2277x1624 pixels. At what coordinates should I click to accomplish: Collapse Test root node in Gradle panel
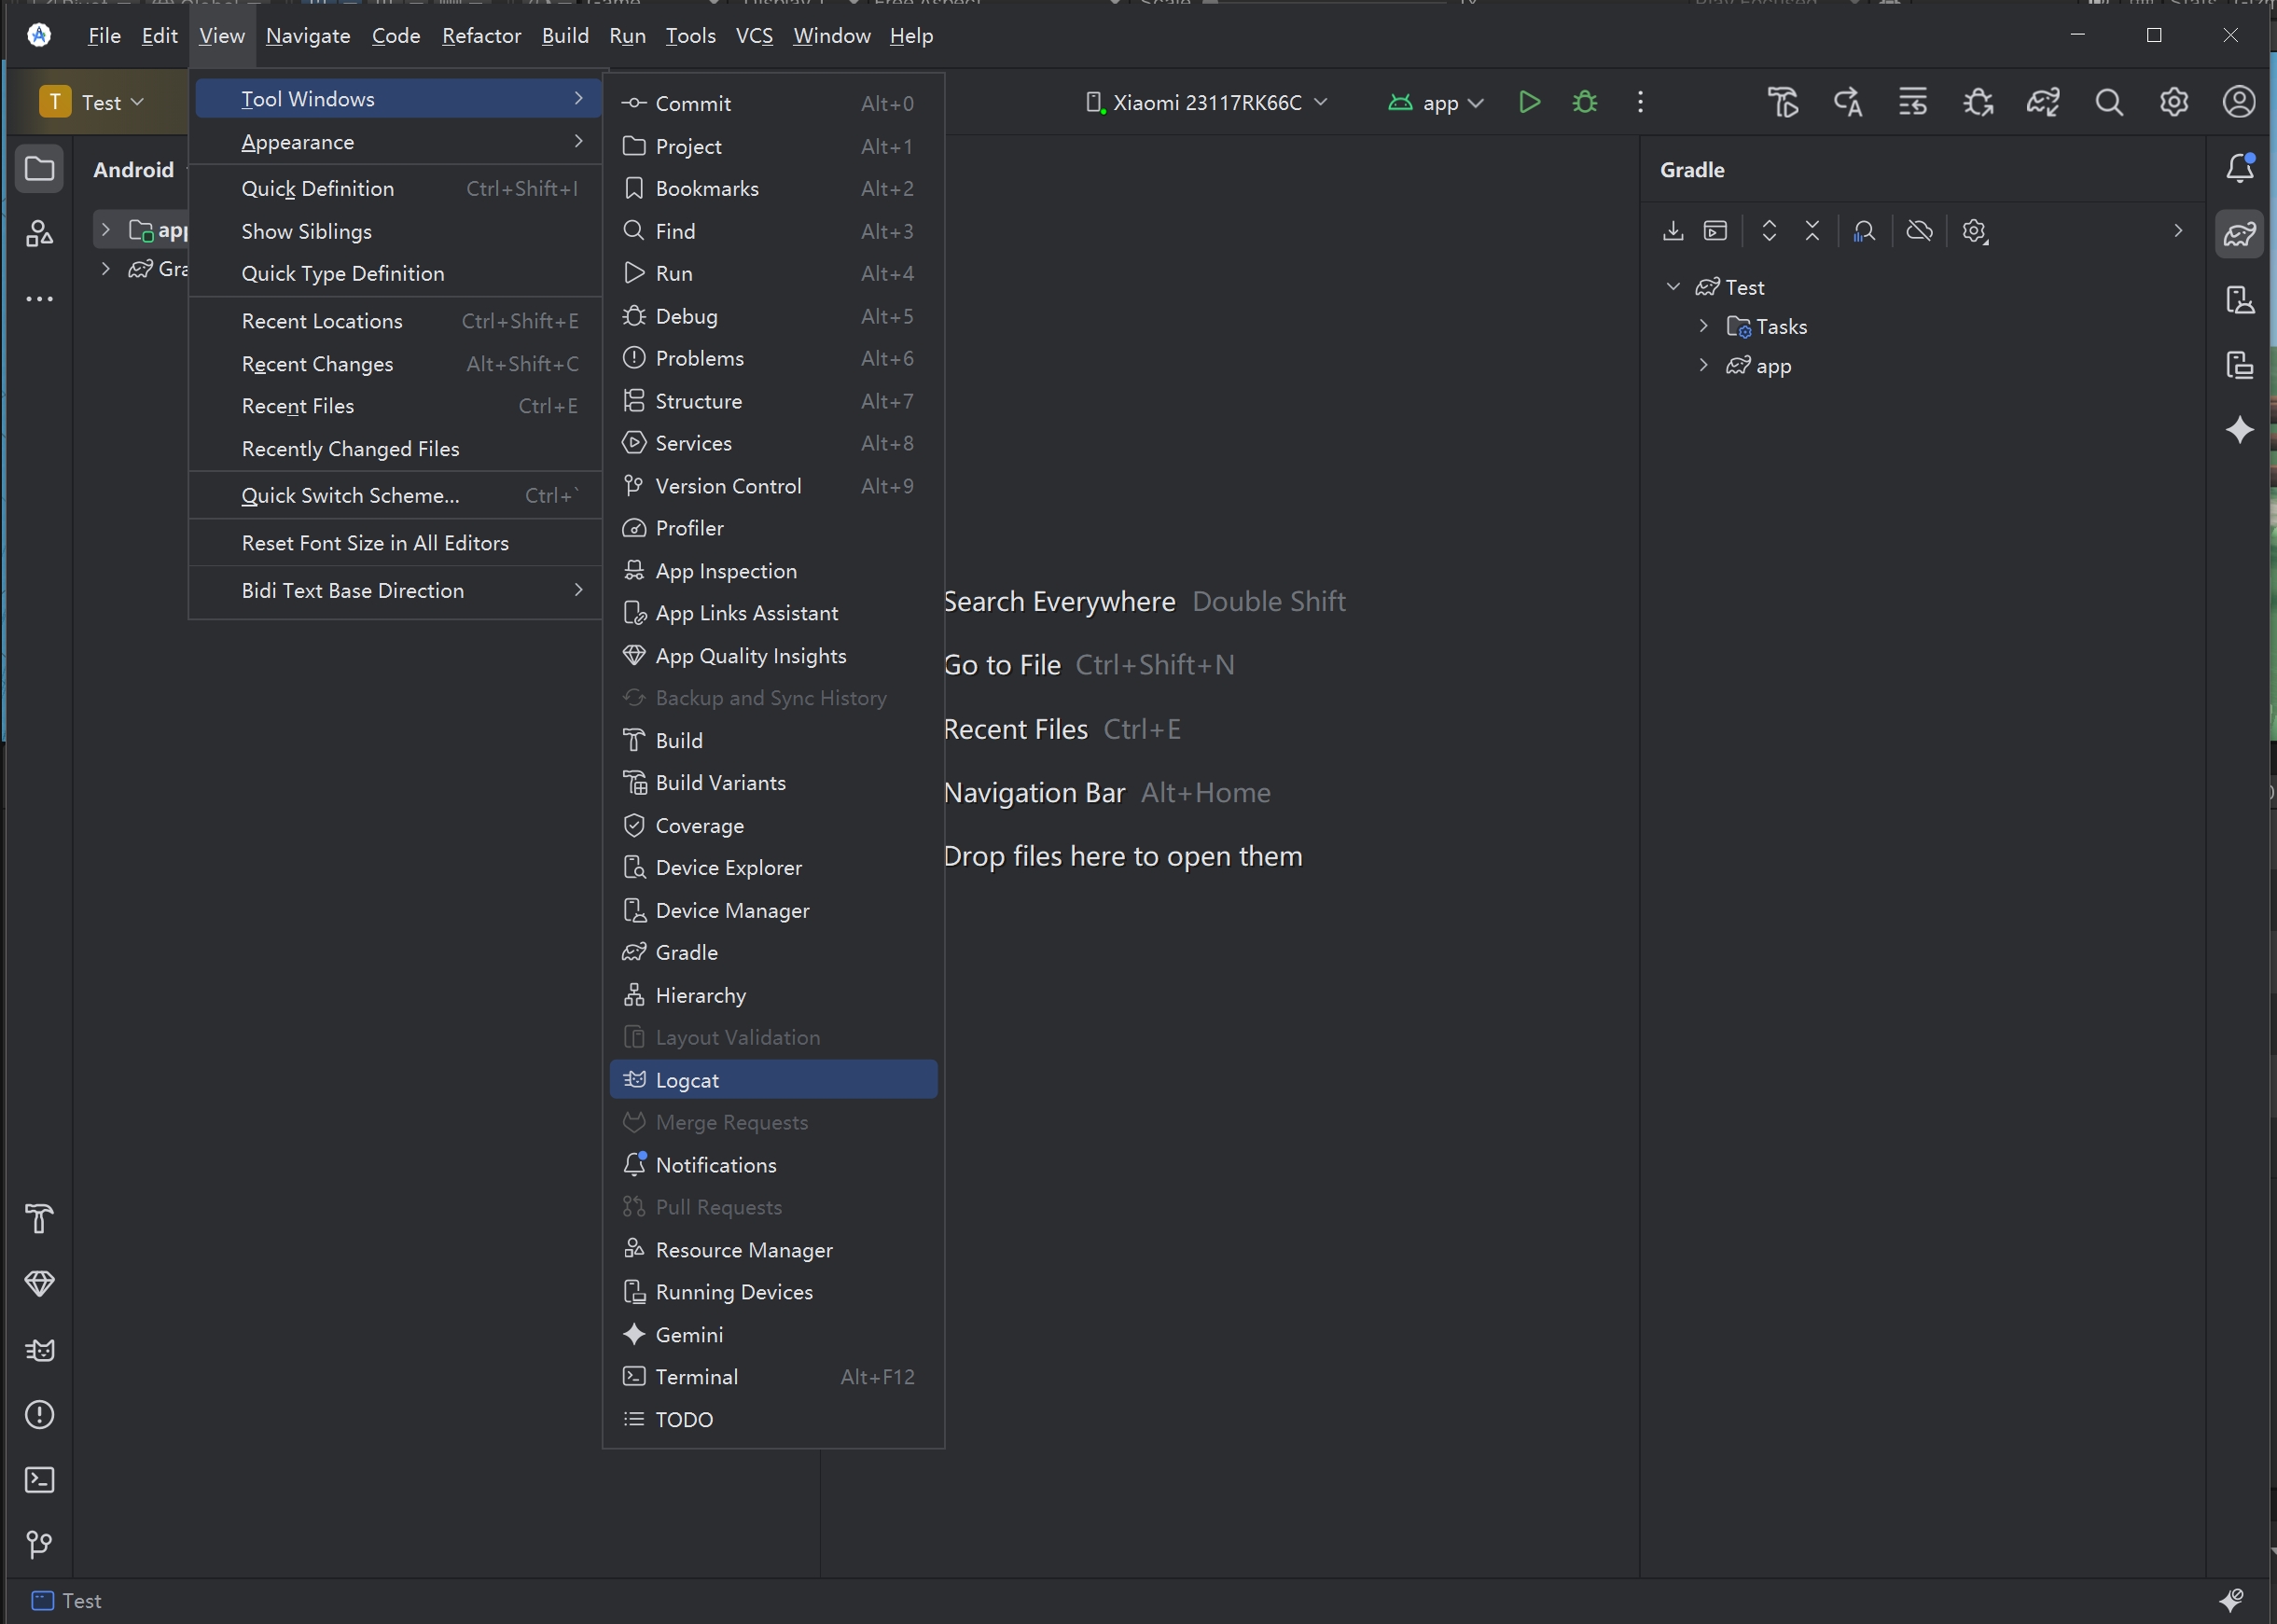click(1673, 287)
